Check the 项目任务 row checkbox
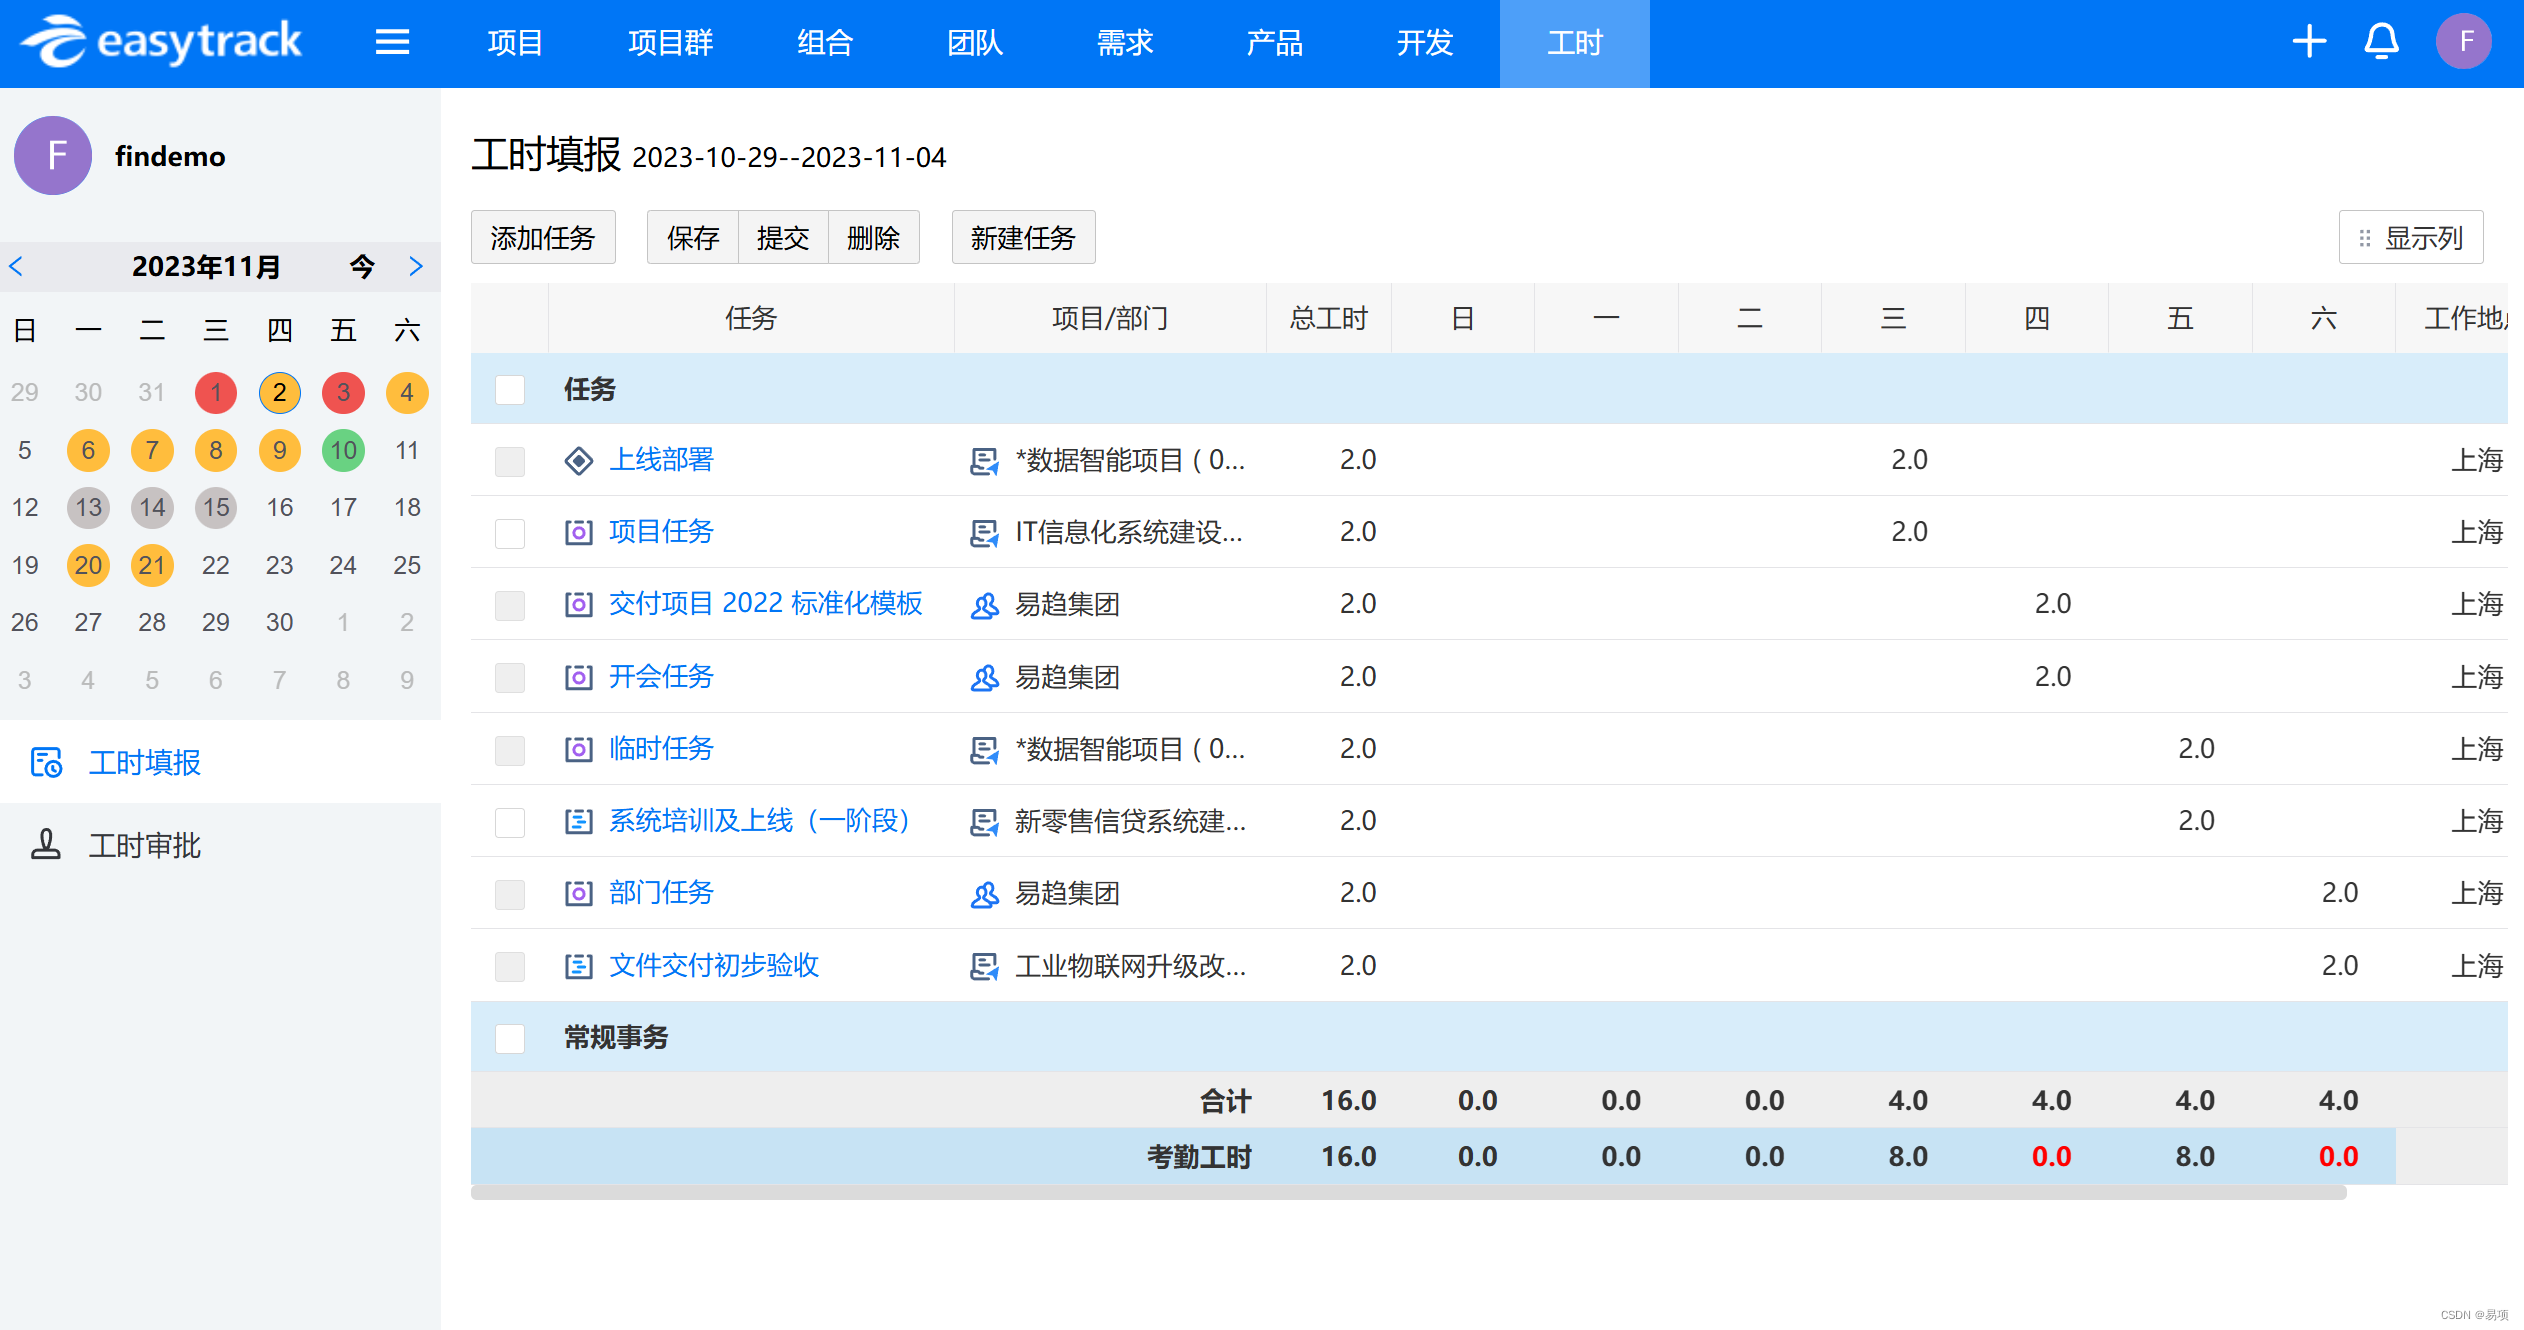2524x1330 pixels. (510, 534)
